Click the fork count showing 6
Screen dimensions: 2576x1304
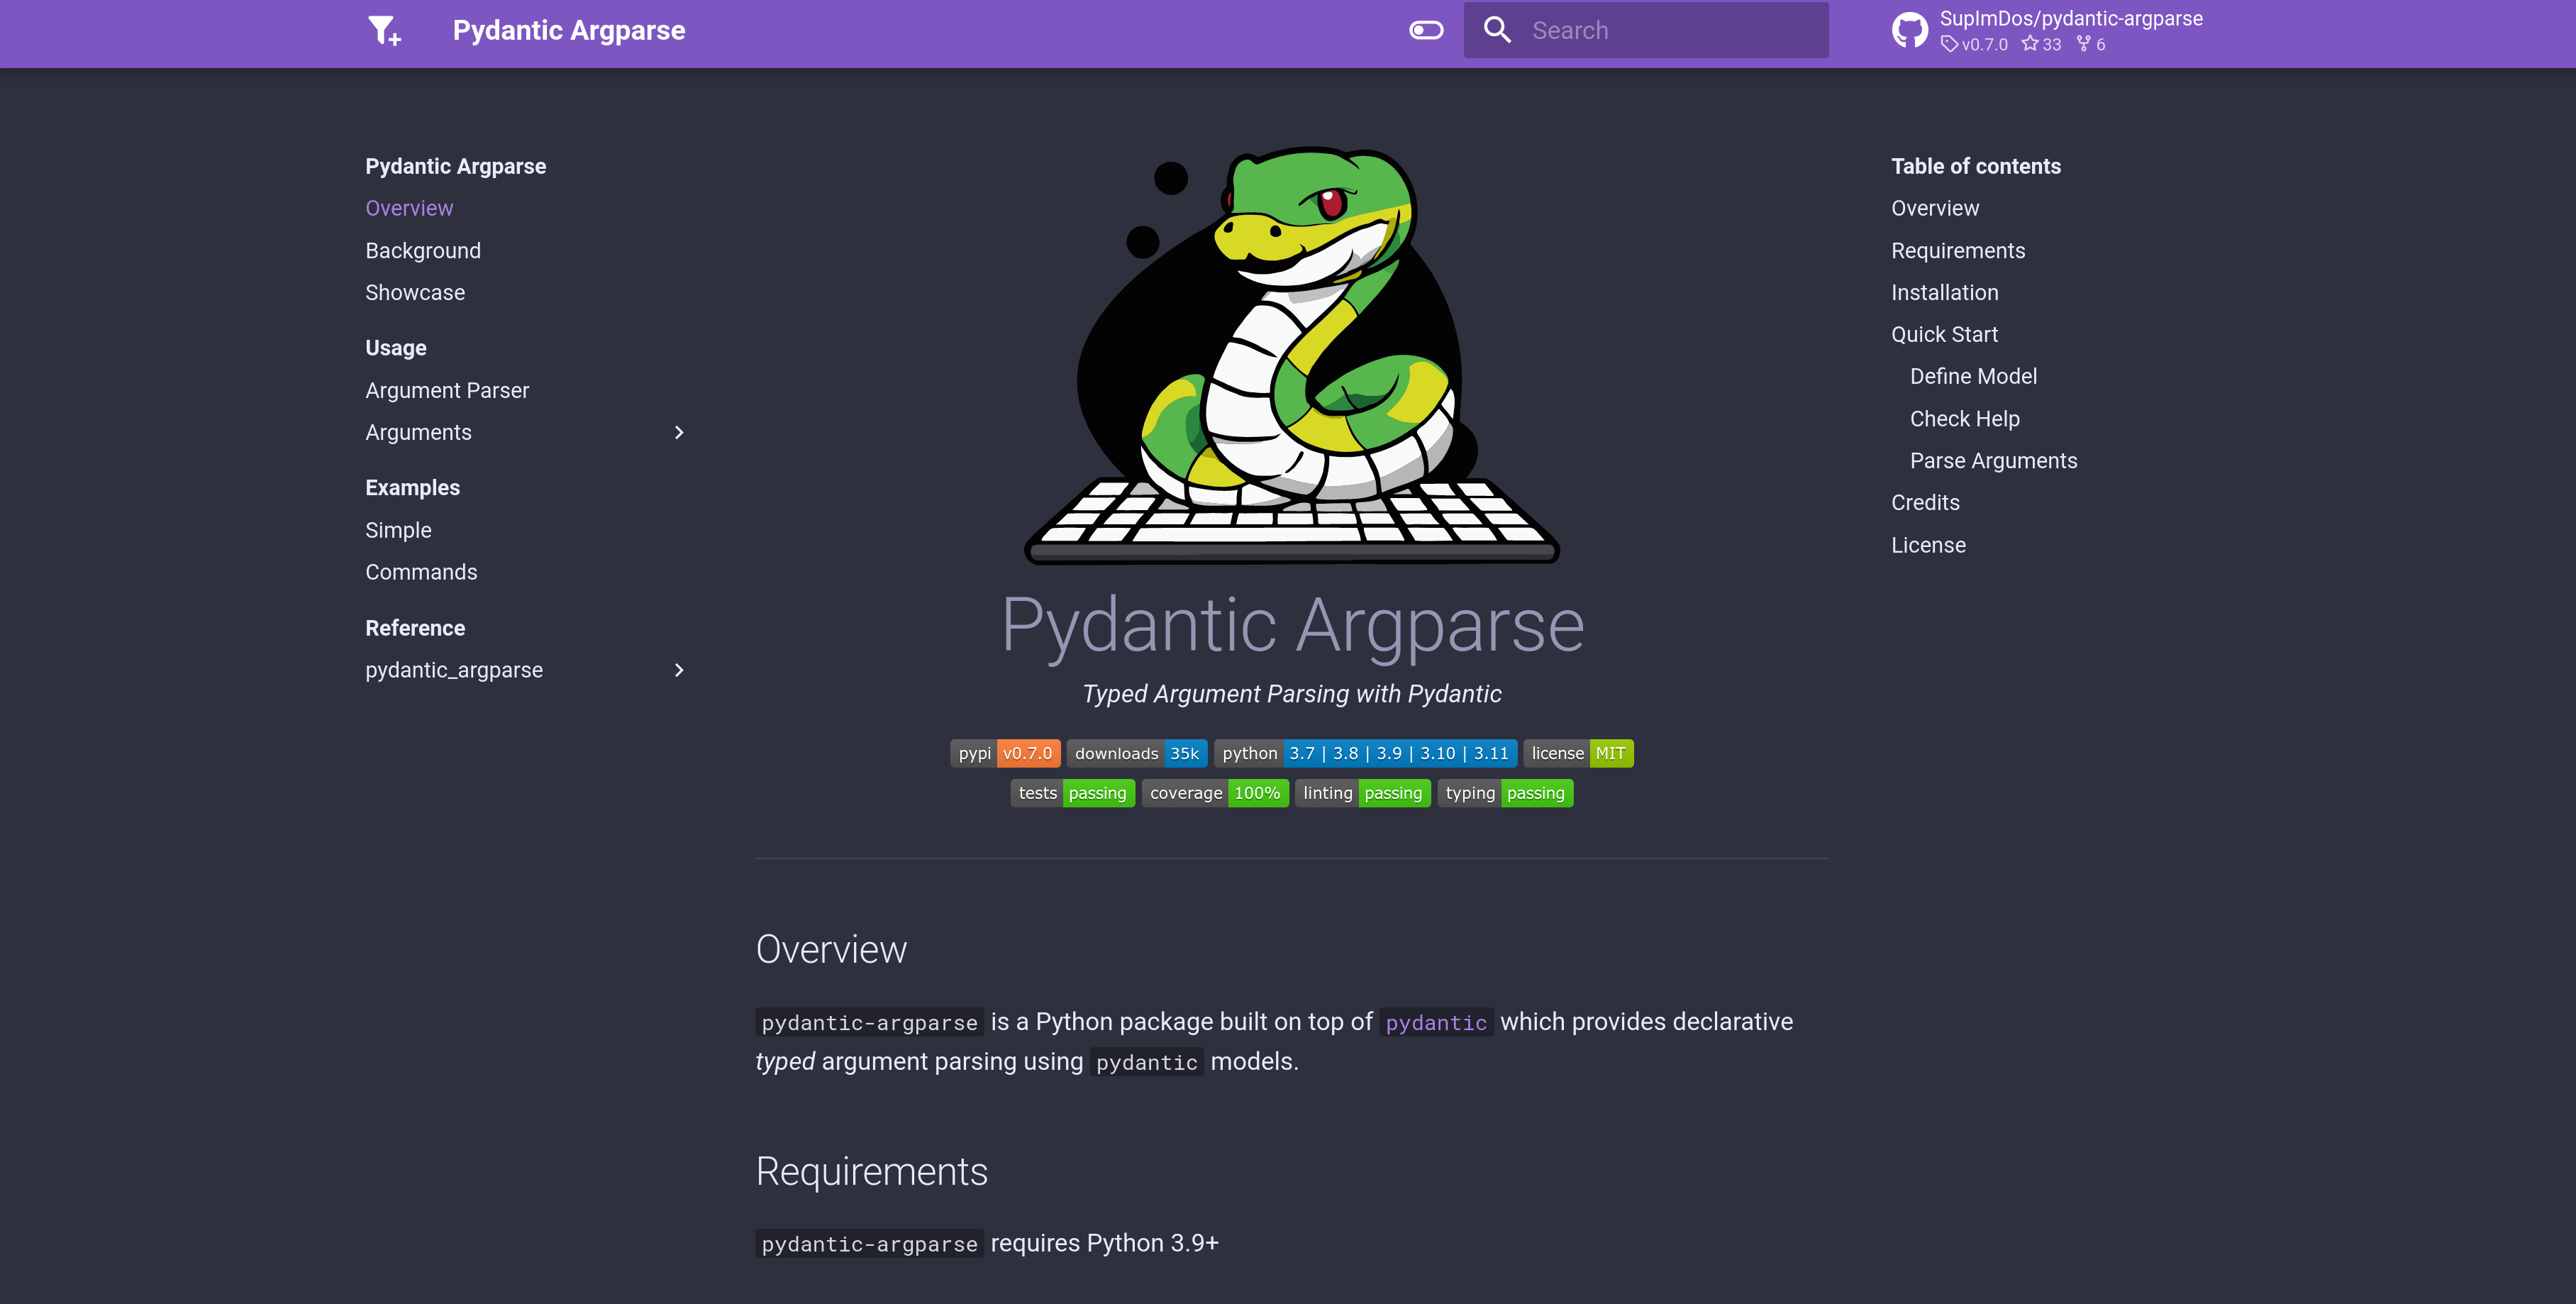(2091, 44)
